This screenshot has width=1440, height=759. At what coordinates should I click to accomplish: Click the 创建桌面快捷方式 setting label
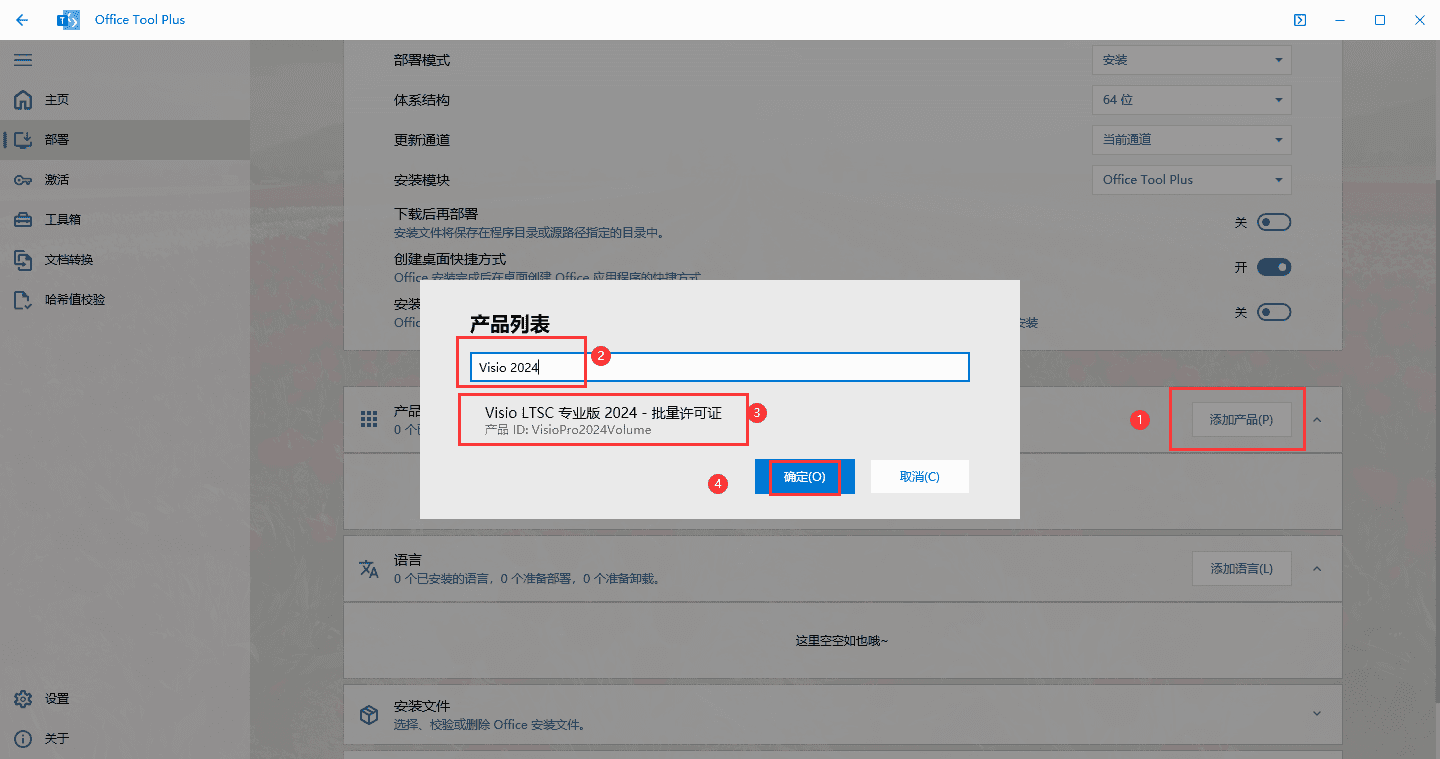point(450,259)
